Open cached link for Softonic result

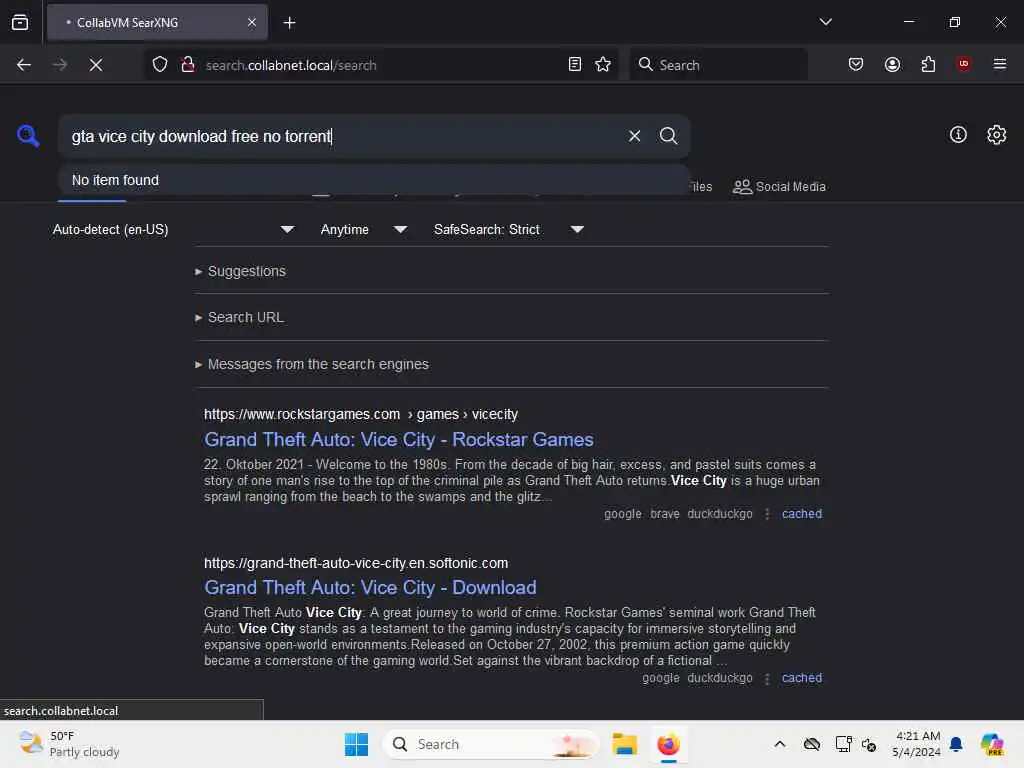[x=802, y=678]
